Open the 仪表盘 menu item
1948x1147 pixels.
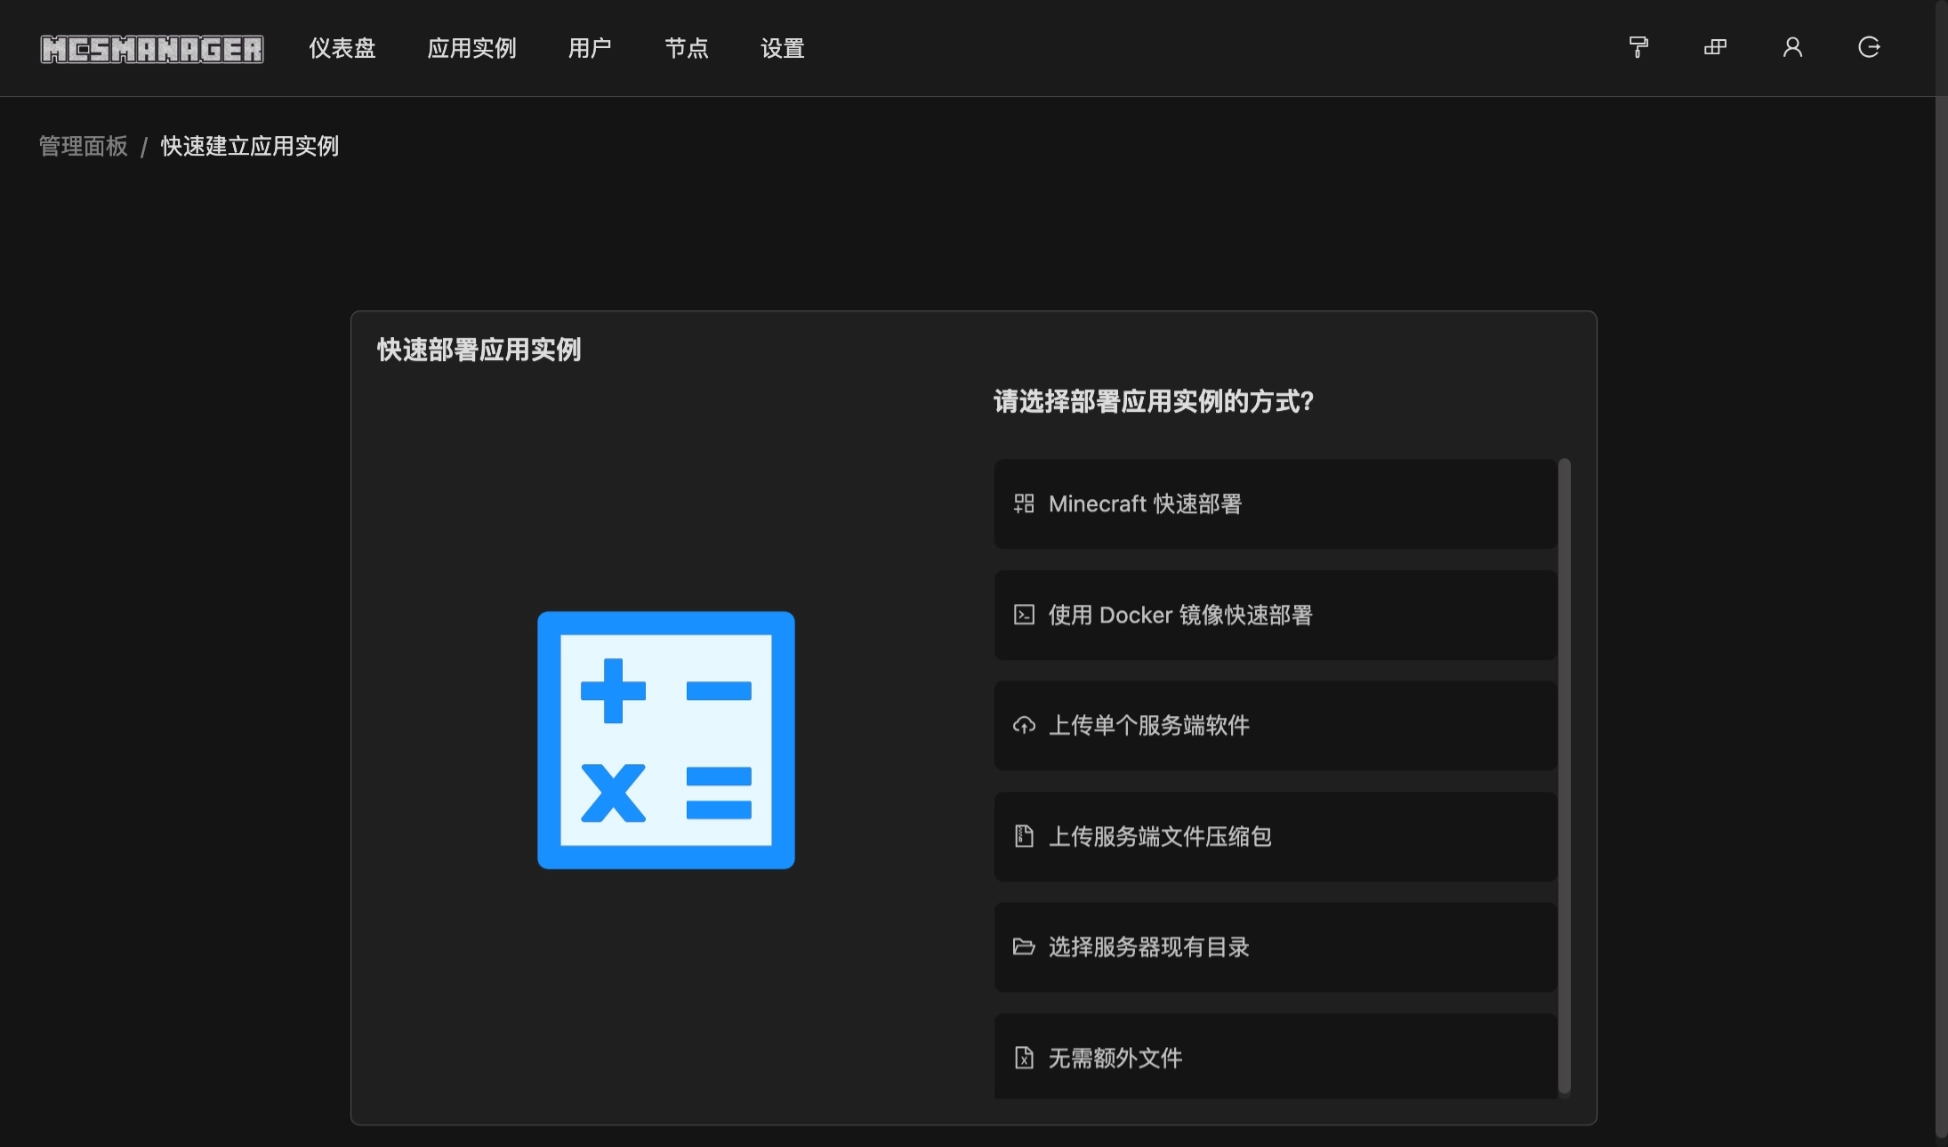(342, 48)
